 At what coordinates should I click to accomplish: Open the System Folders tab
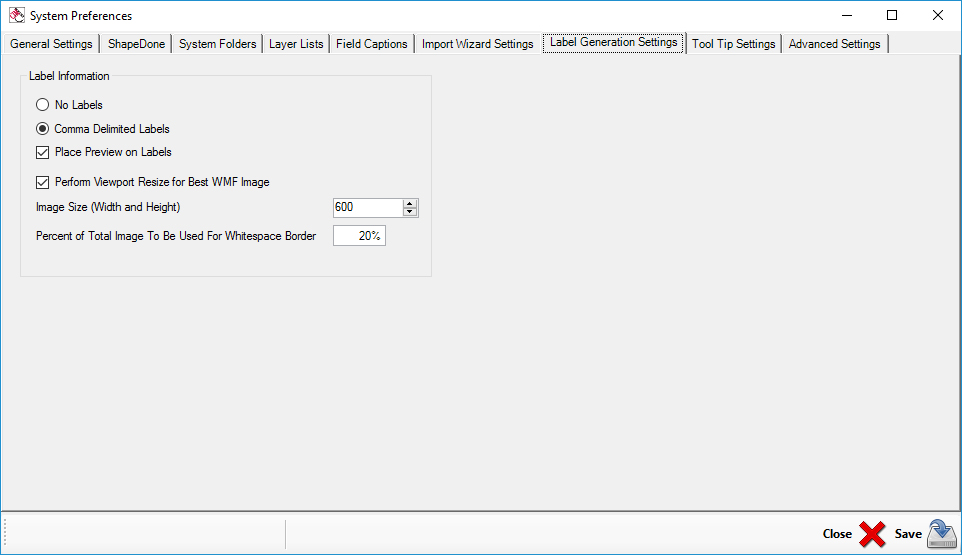(x=217, y=44)
